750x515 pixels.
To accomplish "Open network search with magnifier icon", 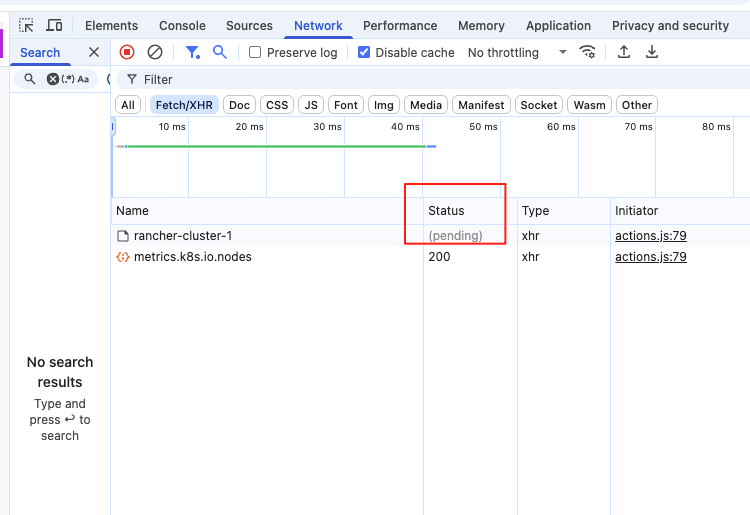I will coord(220,52).
